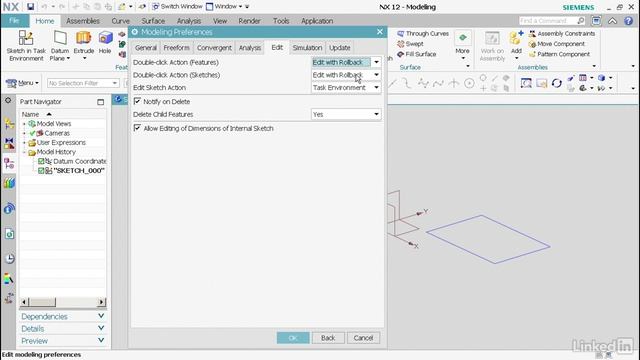Open the File menu
Screen dimensions: 640x360
click(14, 21)
